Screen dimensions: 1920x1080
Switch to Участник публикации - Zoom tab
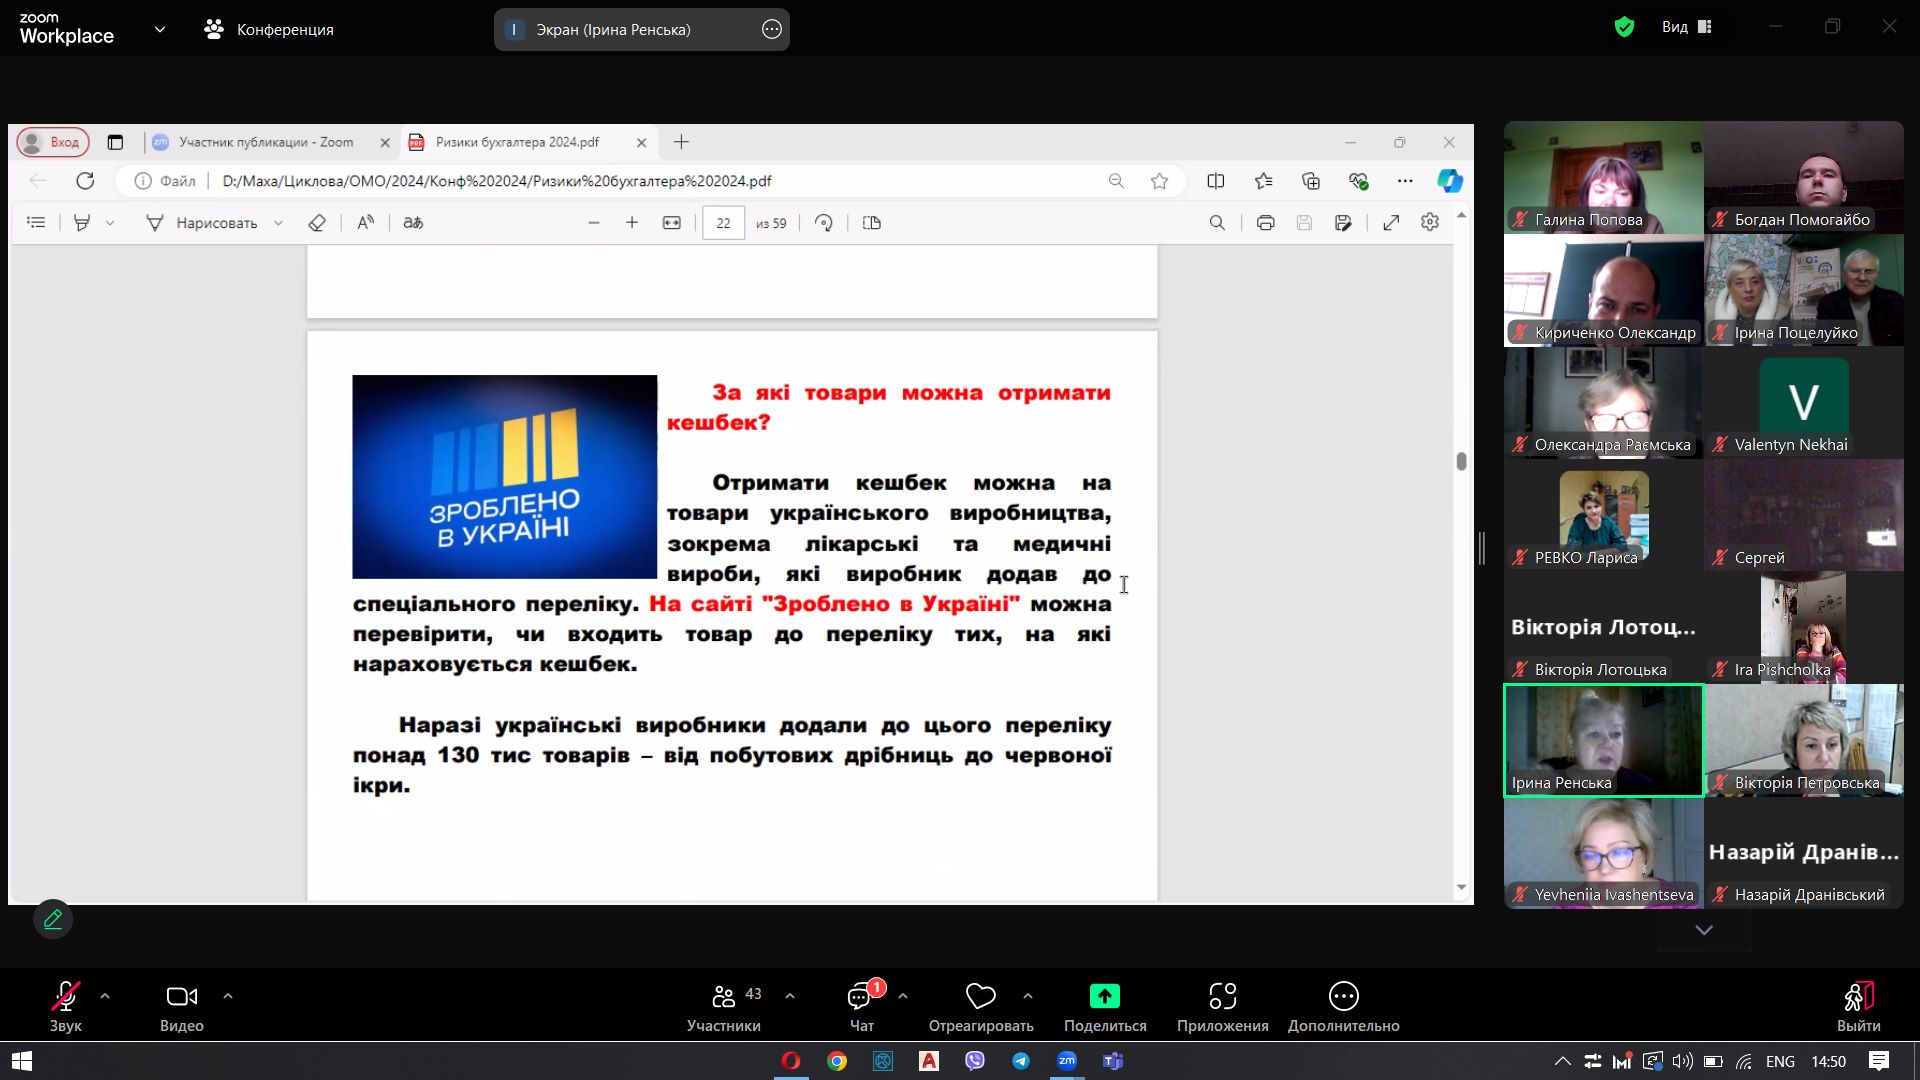[x=266, y=142]
